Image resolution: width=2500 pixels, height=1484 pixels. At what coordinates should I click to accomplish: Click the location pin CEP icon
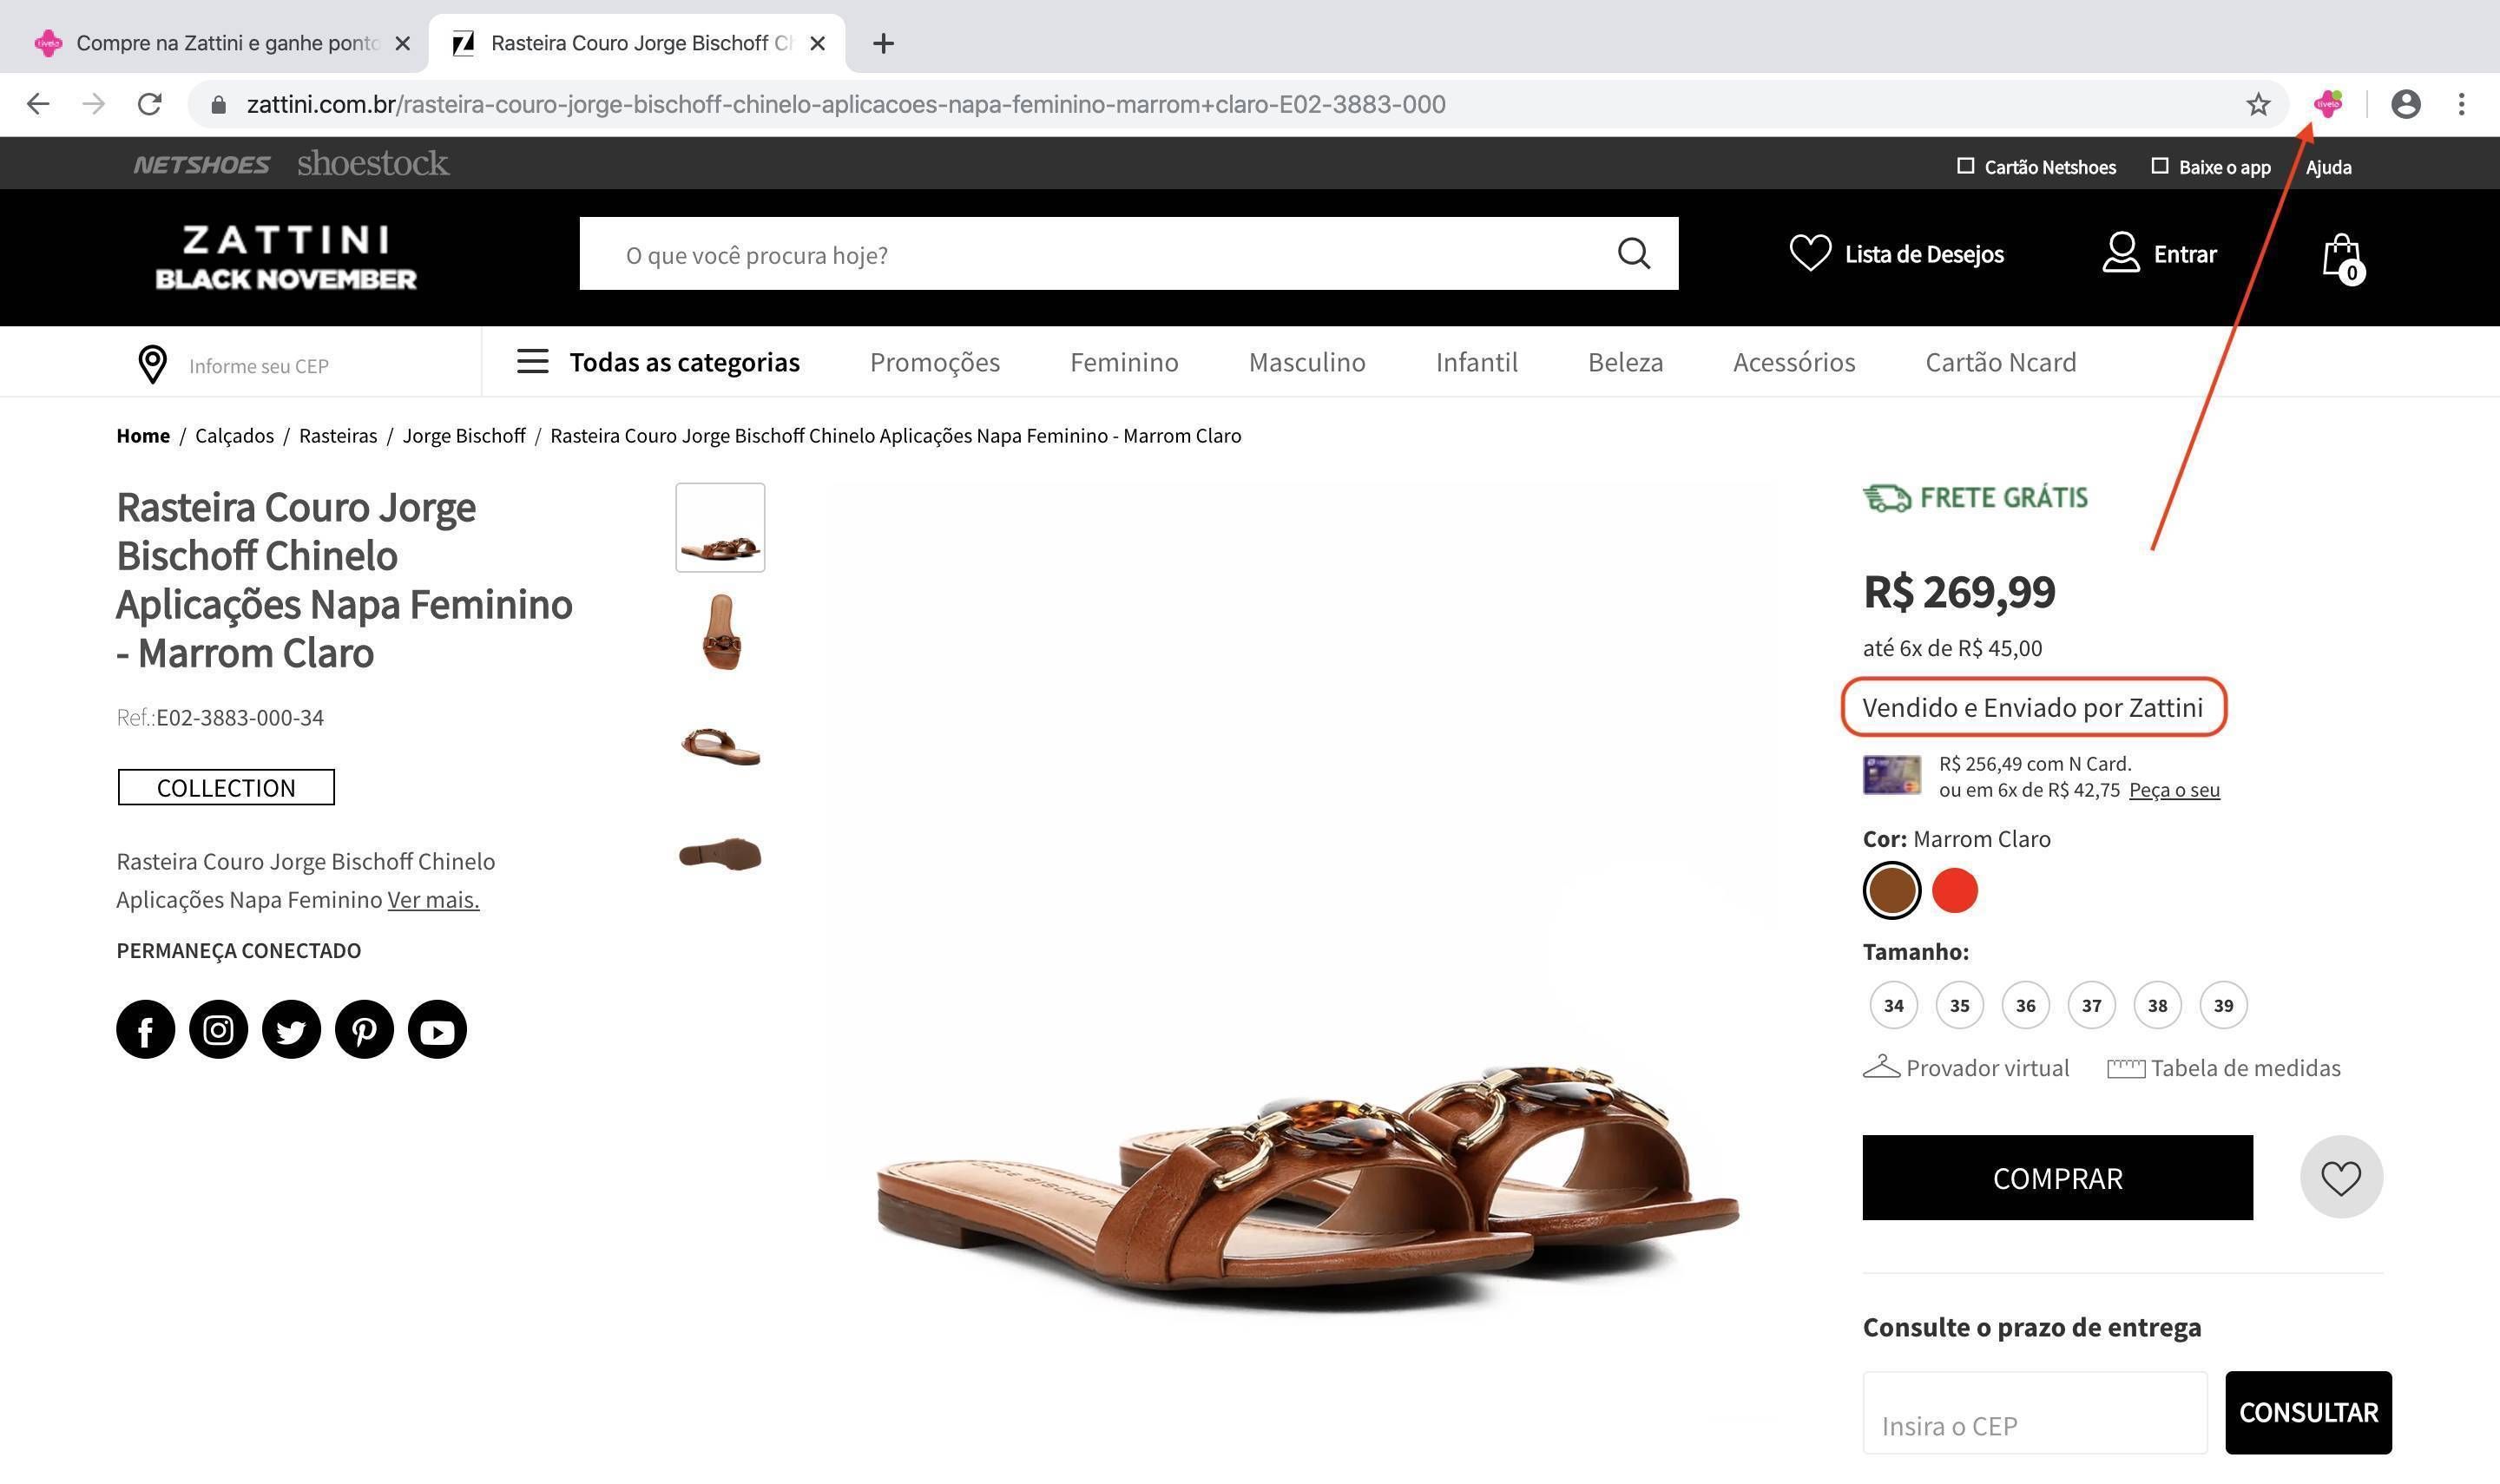[152, 365]
